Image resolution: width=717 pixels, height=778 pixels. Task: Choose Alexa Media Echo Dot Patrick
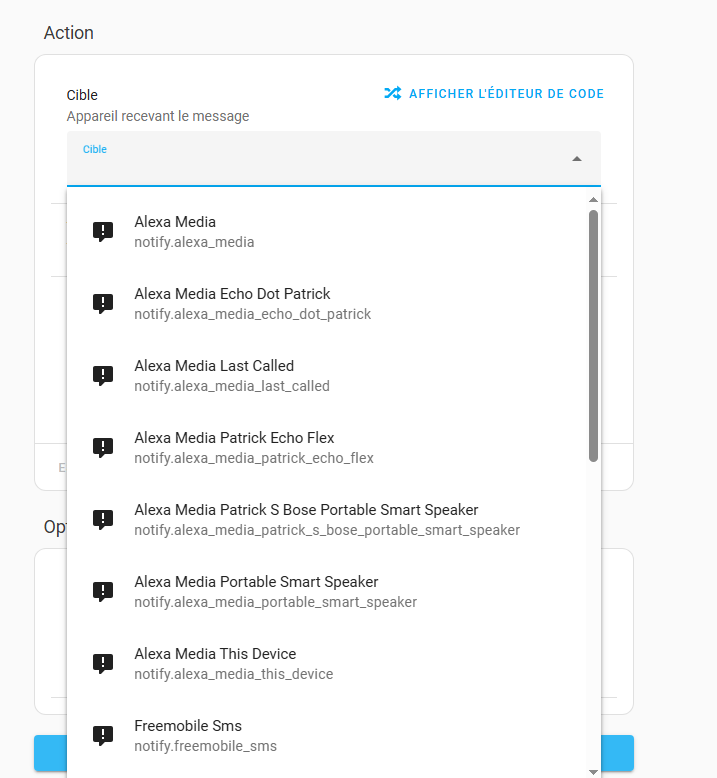click(326, 303)
